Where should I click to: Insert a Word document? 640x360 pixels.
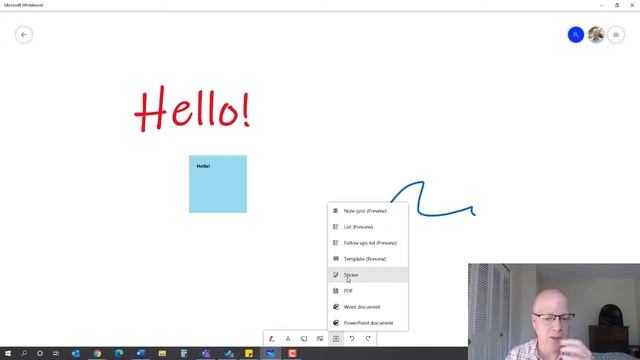pyautogui.click(x=368, y=307)
